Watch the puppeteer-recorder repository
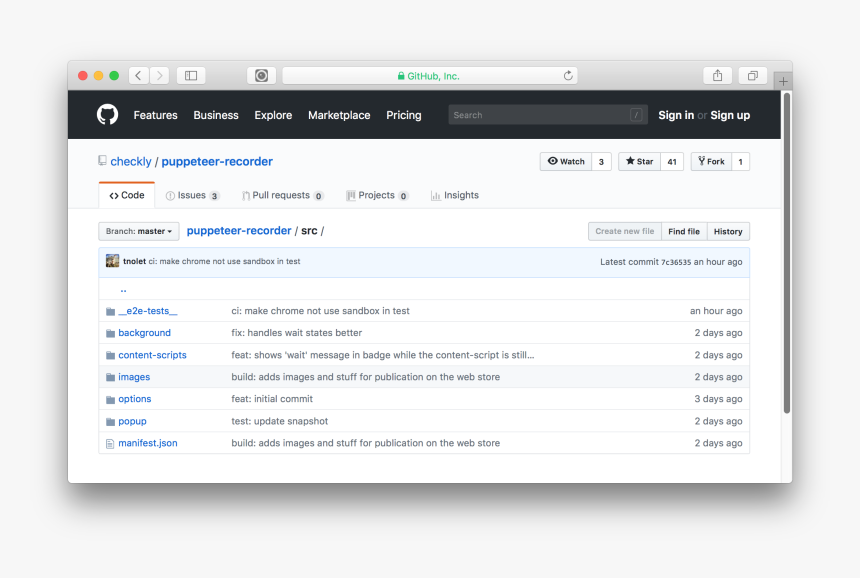This screenshot has height=578, width=860. [x=565, y=162]
